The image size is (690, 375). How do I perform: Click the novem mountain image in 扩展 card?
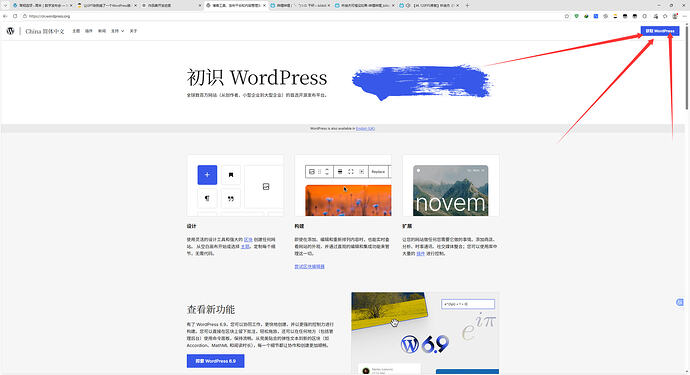click(451, 191)
